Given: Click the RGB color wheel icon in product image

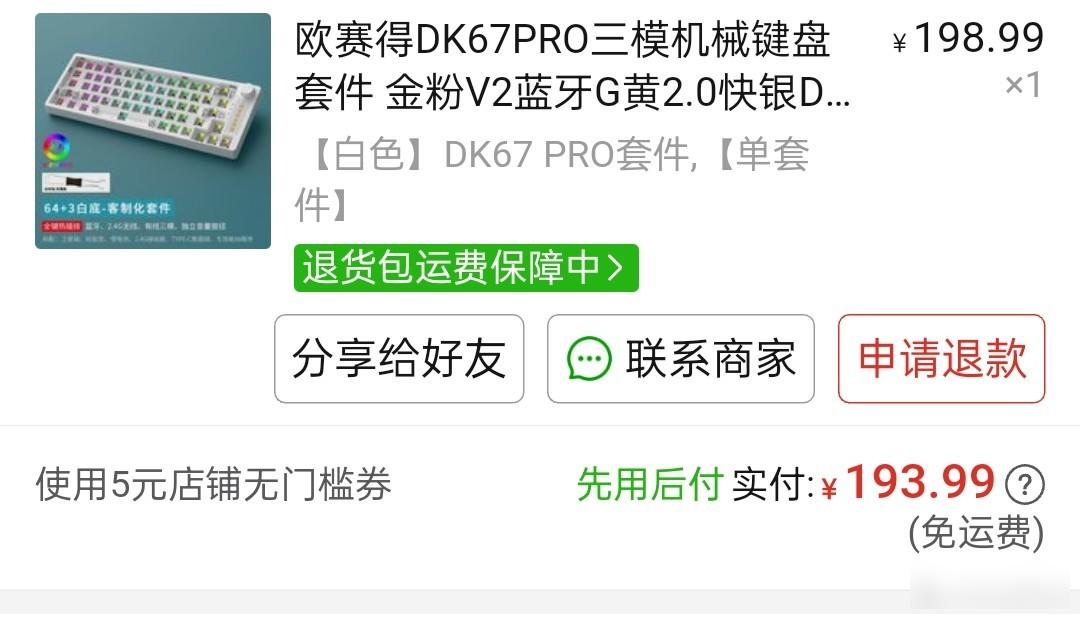Looking at the screenshot, I should coord(56,148).
